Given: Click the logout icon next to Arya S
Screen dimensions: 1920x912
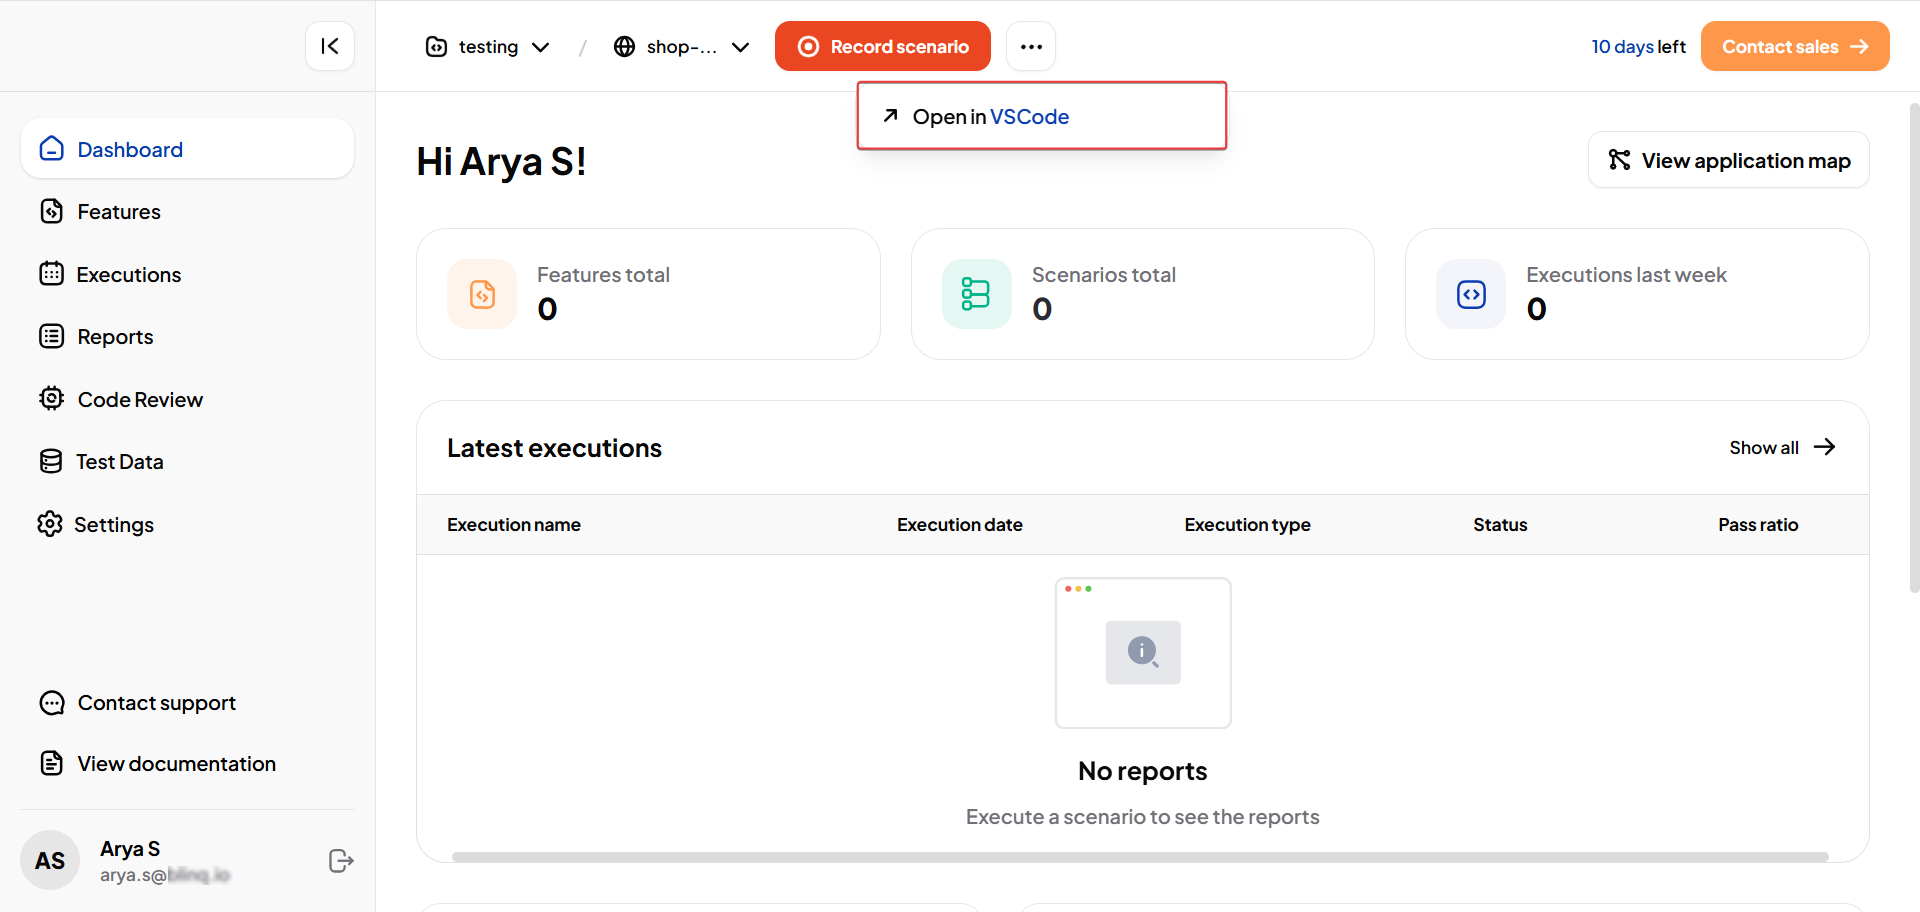Looking at the screenshot, I should click(341, 861).
